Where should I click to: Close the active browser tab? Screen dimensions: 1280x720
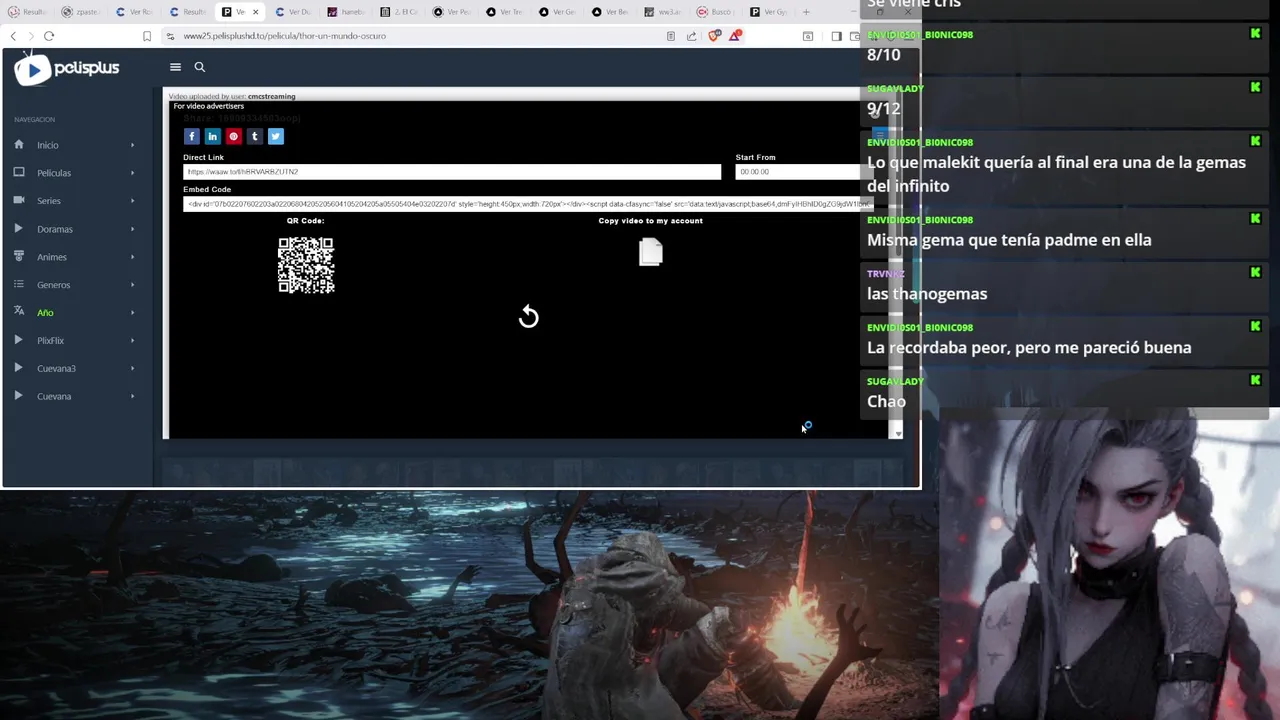pos(255,12)
